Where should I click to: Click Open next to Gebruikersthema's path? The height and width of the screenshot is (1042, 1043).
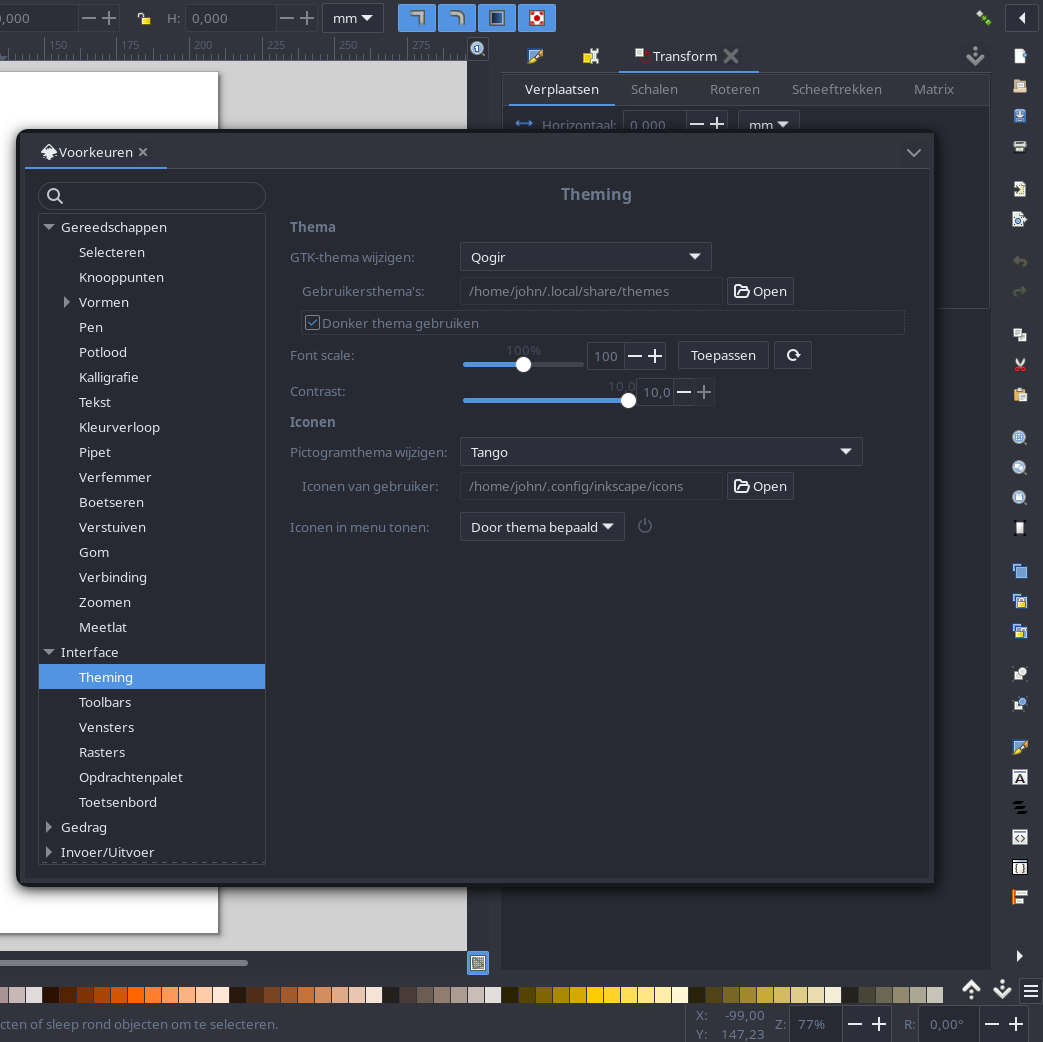click(760, 291)
